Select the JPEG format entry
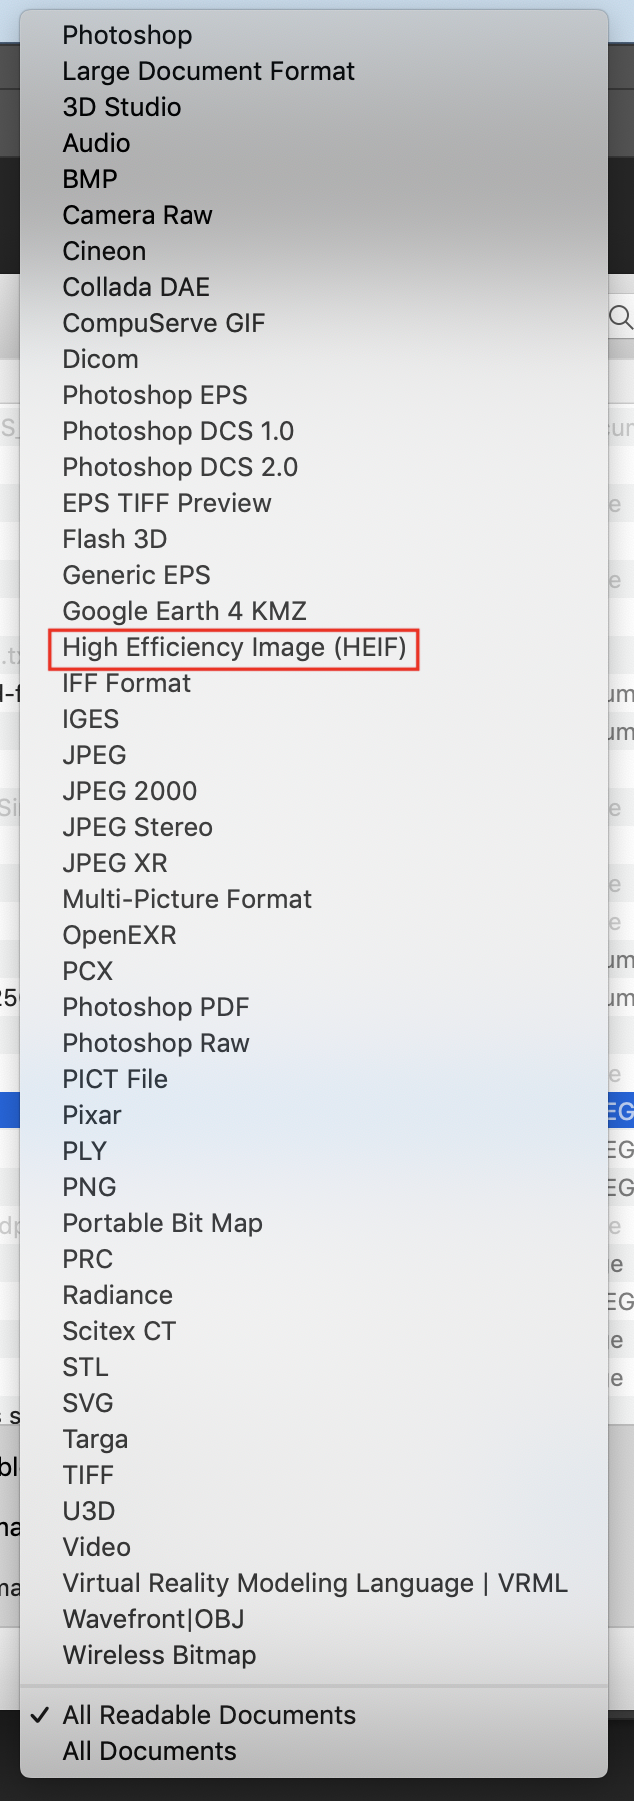 pyautogui.click(x=94, y=756)
